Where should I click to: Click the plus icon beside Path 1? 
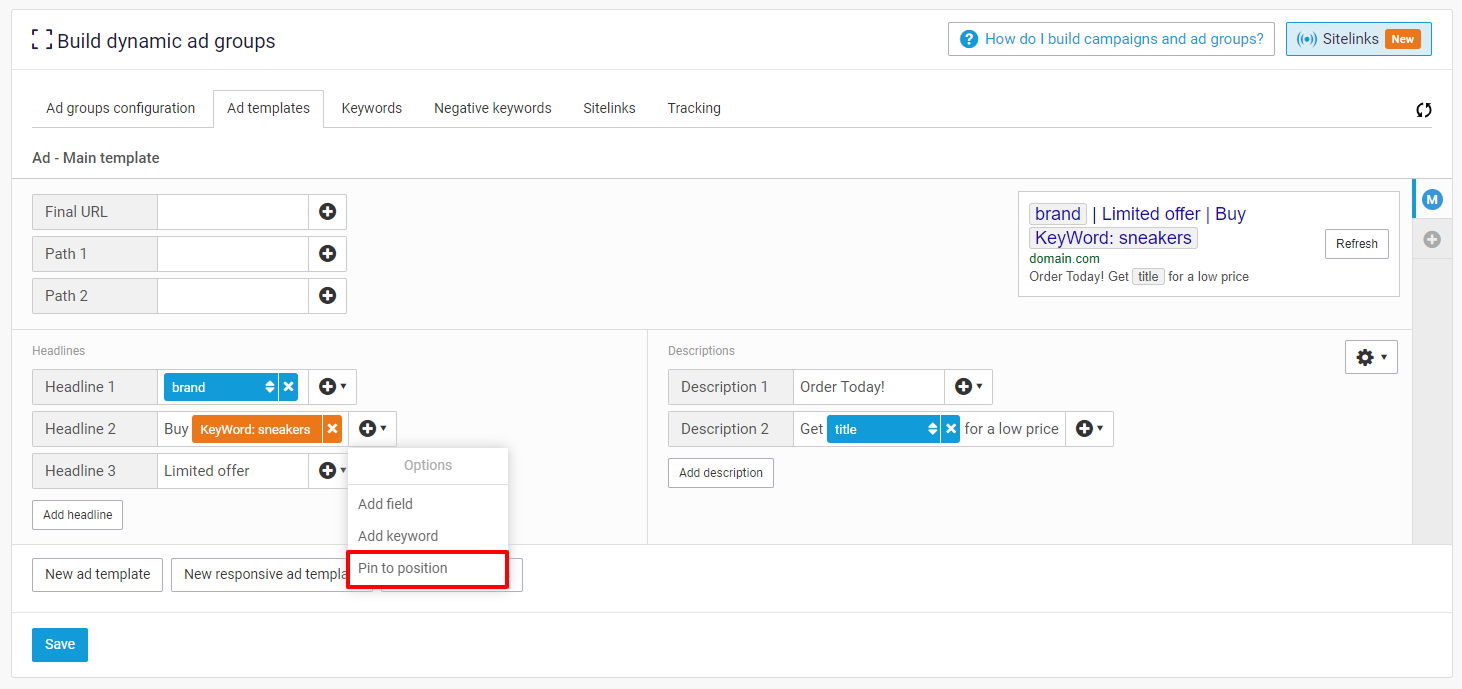[x=327, y=254]
